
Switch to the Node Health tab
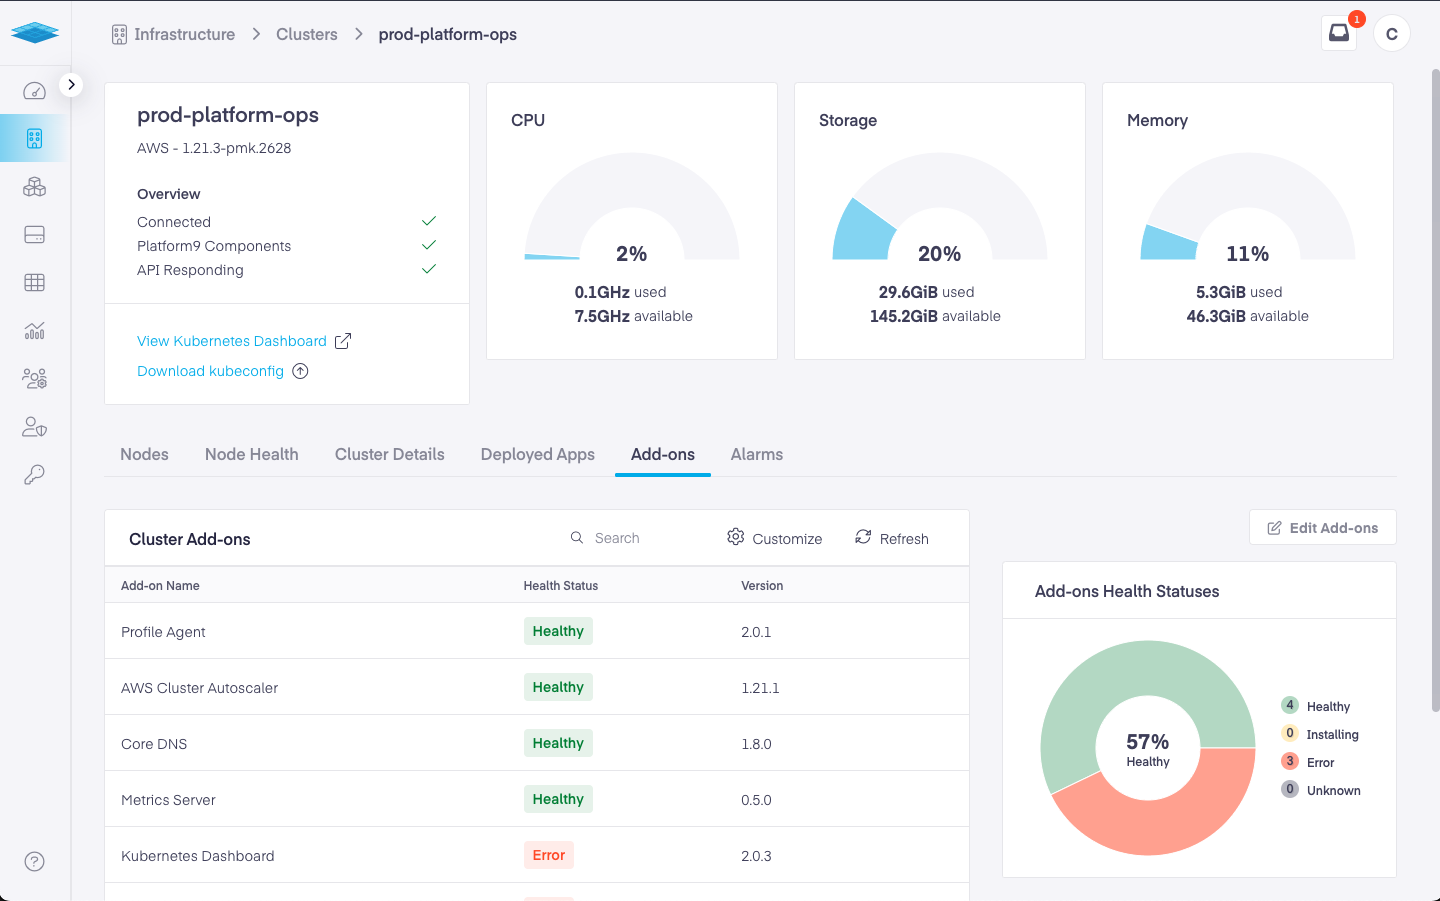[251, 454]
